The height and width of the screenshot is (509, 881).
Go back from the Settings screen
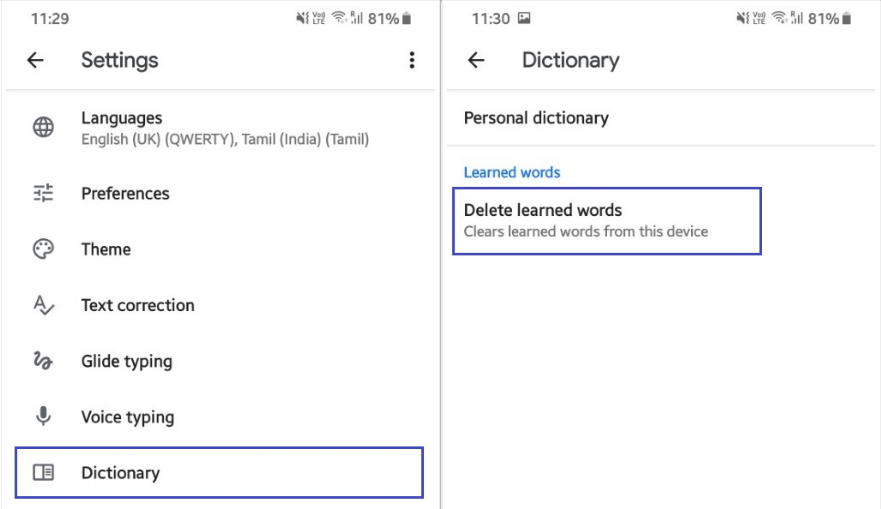(x=35, y=60)
